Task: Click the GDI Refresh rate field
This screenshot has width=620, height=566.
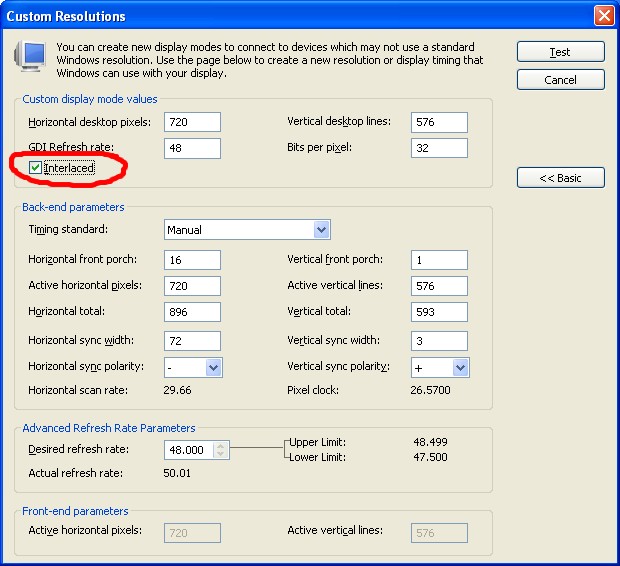Action: pyautogui.click(x=192, y=148)
